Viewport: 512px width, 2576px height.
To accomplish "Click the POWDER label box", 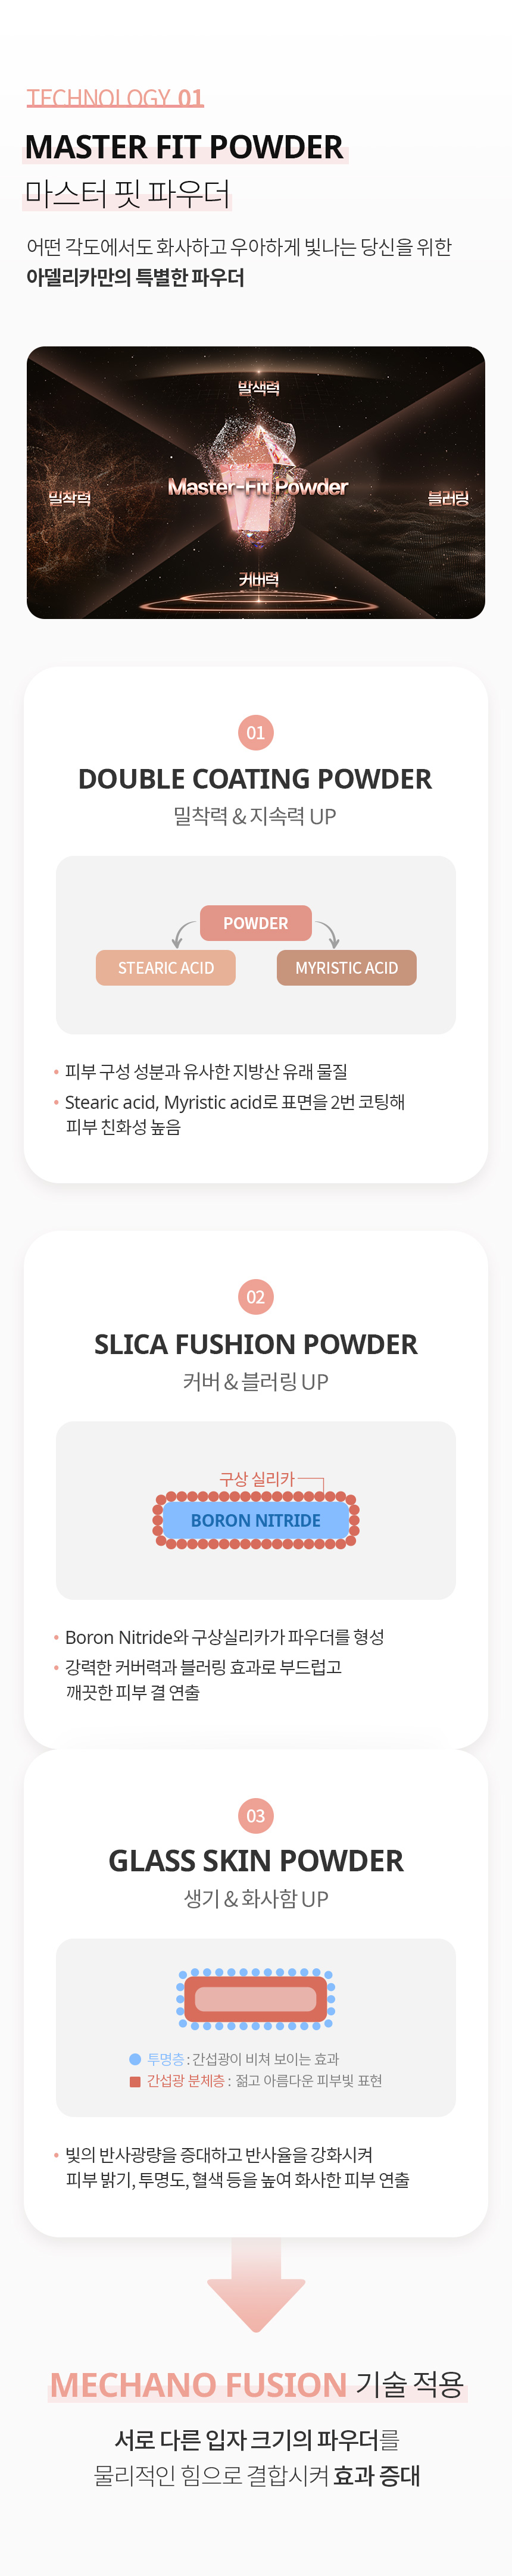I will pos(256,923).
